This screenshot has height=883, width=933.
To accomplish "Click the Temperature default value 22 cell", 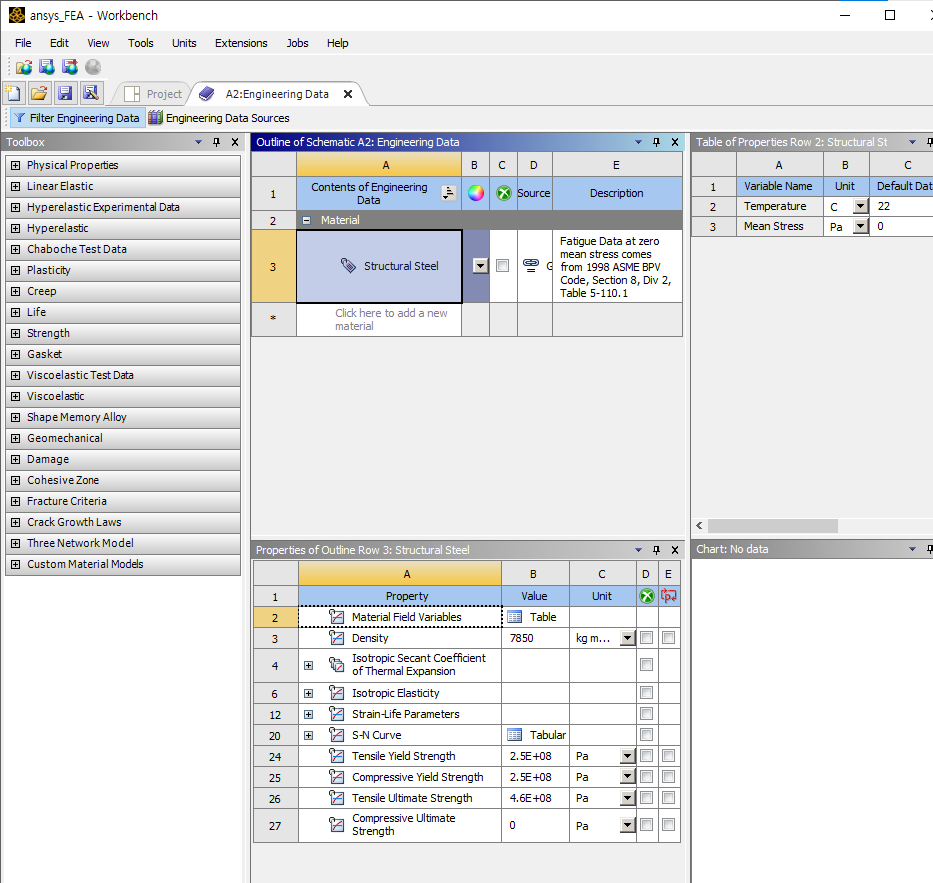I will (901, 206).
